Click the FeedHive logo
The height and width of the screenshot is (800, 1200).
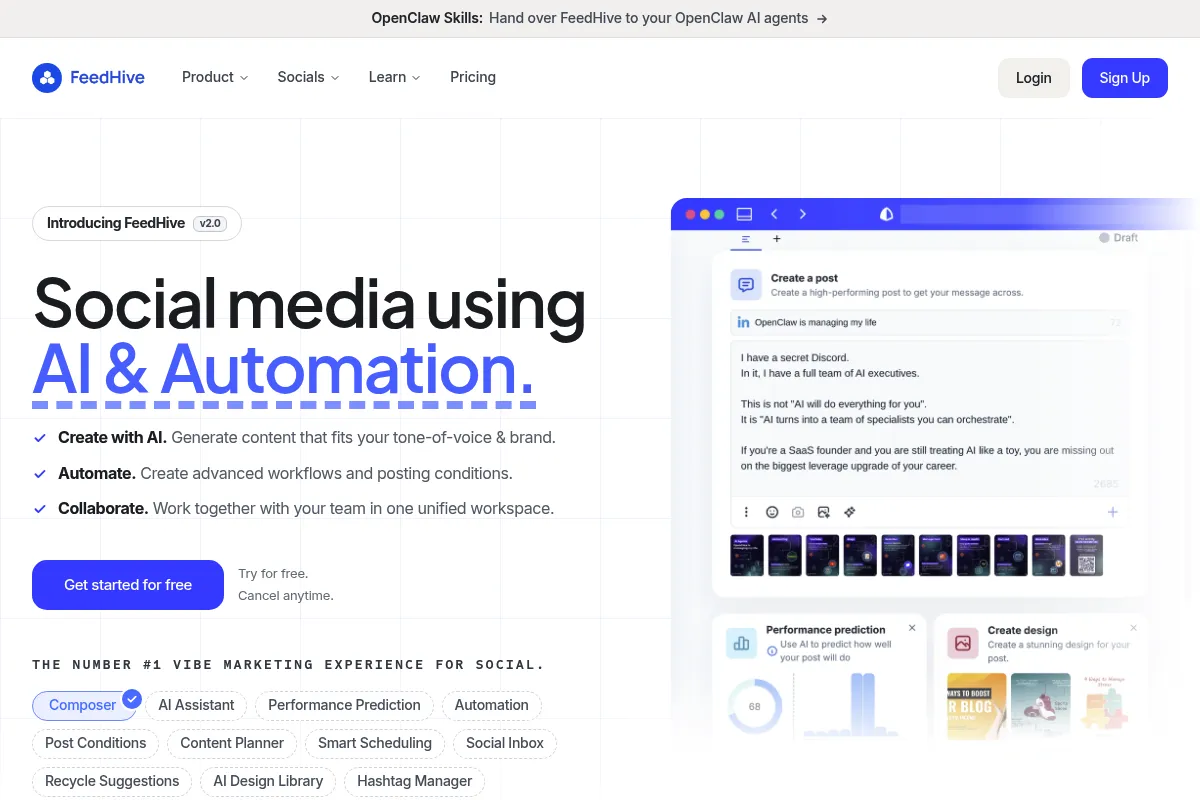coord(88,77)
